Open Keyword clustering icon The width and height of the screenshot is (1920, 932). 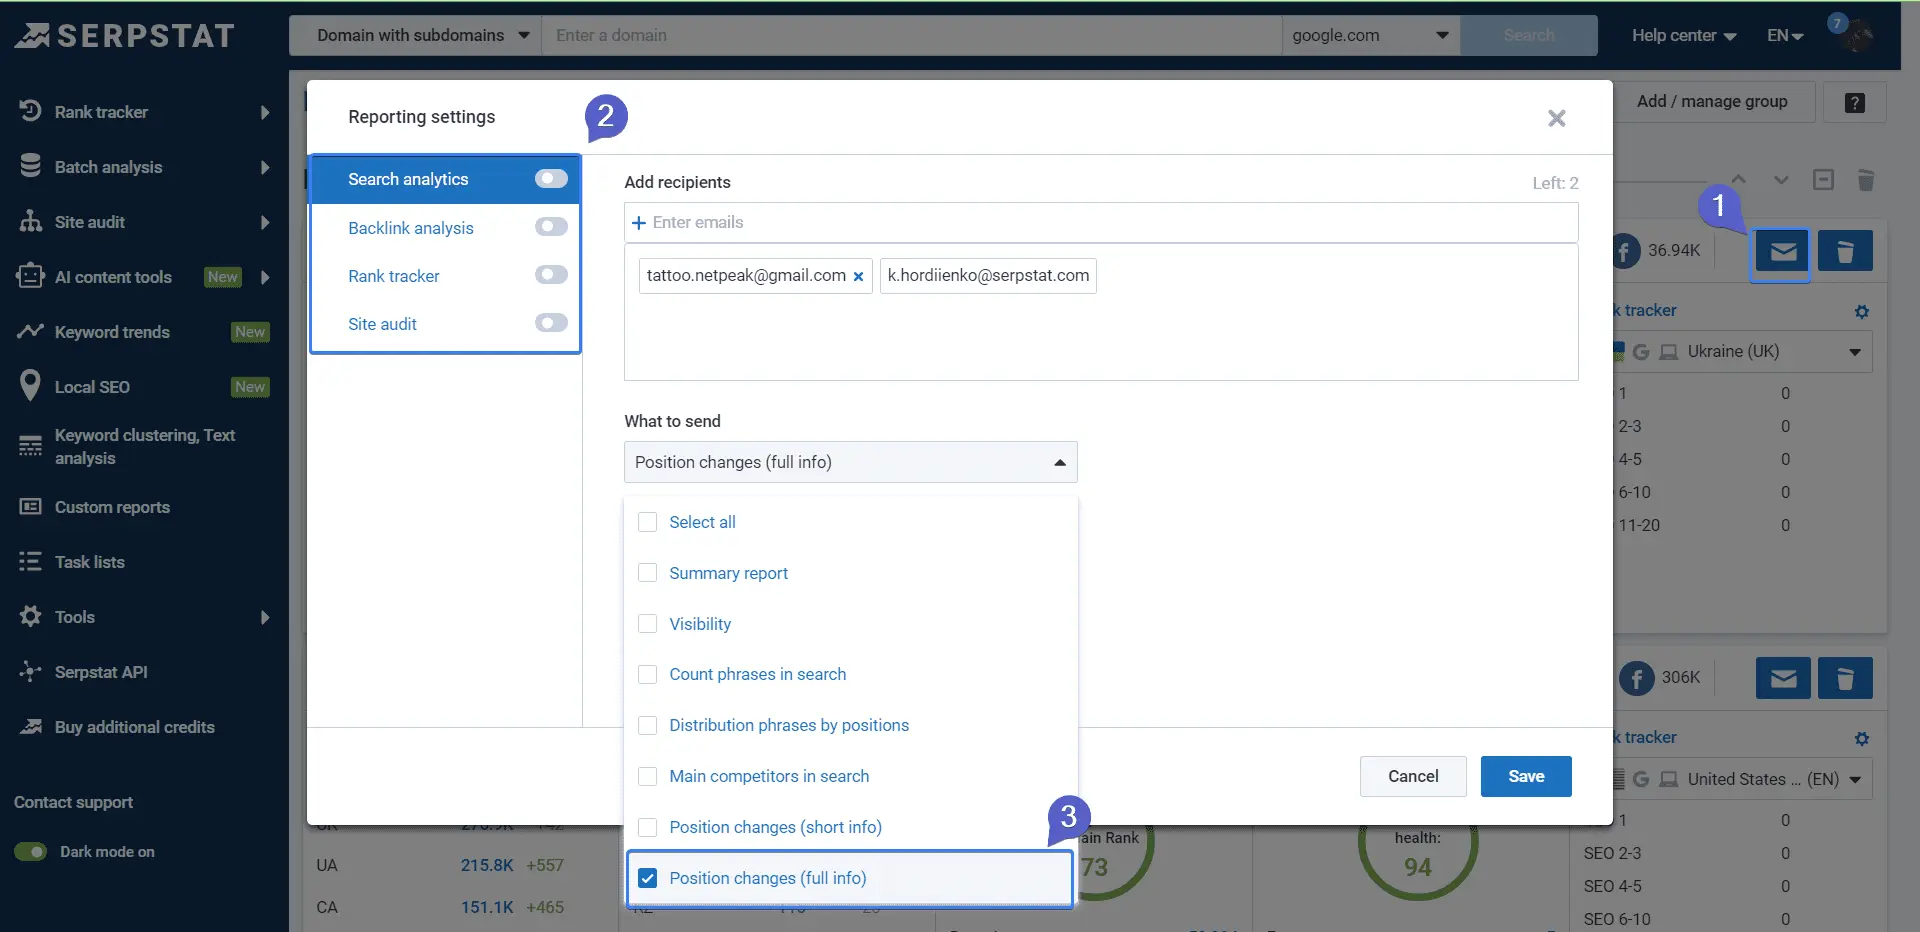click(x=30, y=446)
